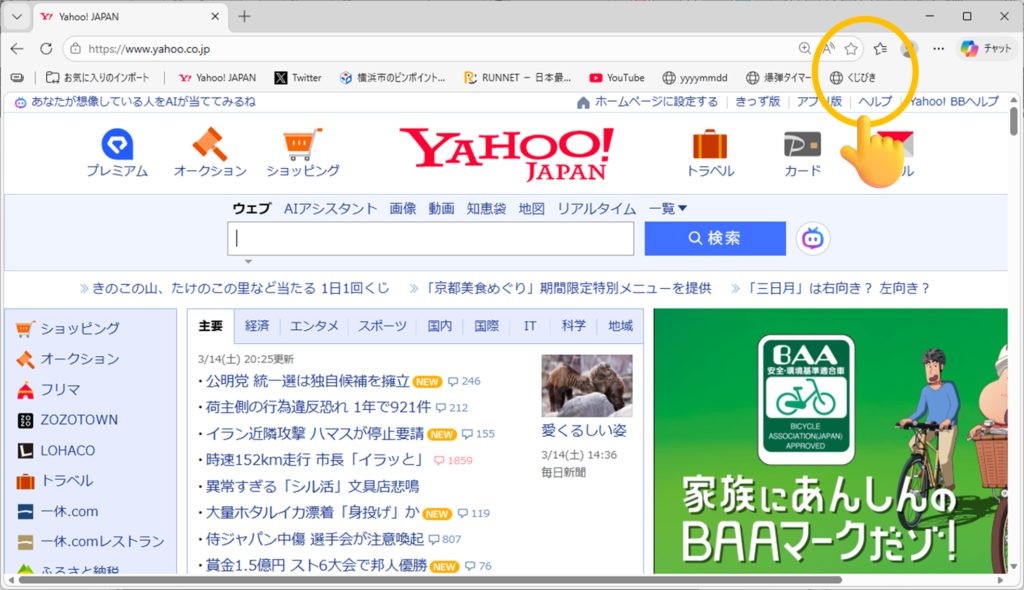Click the AI assistant robot icon
The height and width of the screenshot is (590, 1024).
click(x=813, y=238)
